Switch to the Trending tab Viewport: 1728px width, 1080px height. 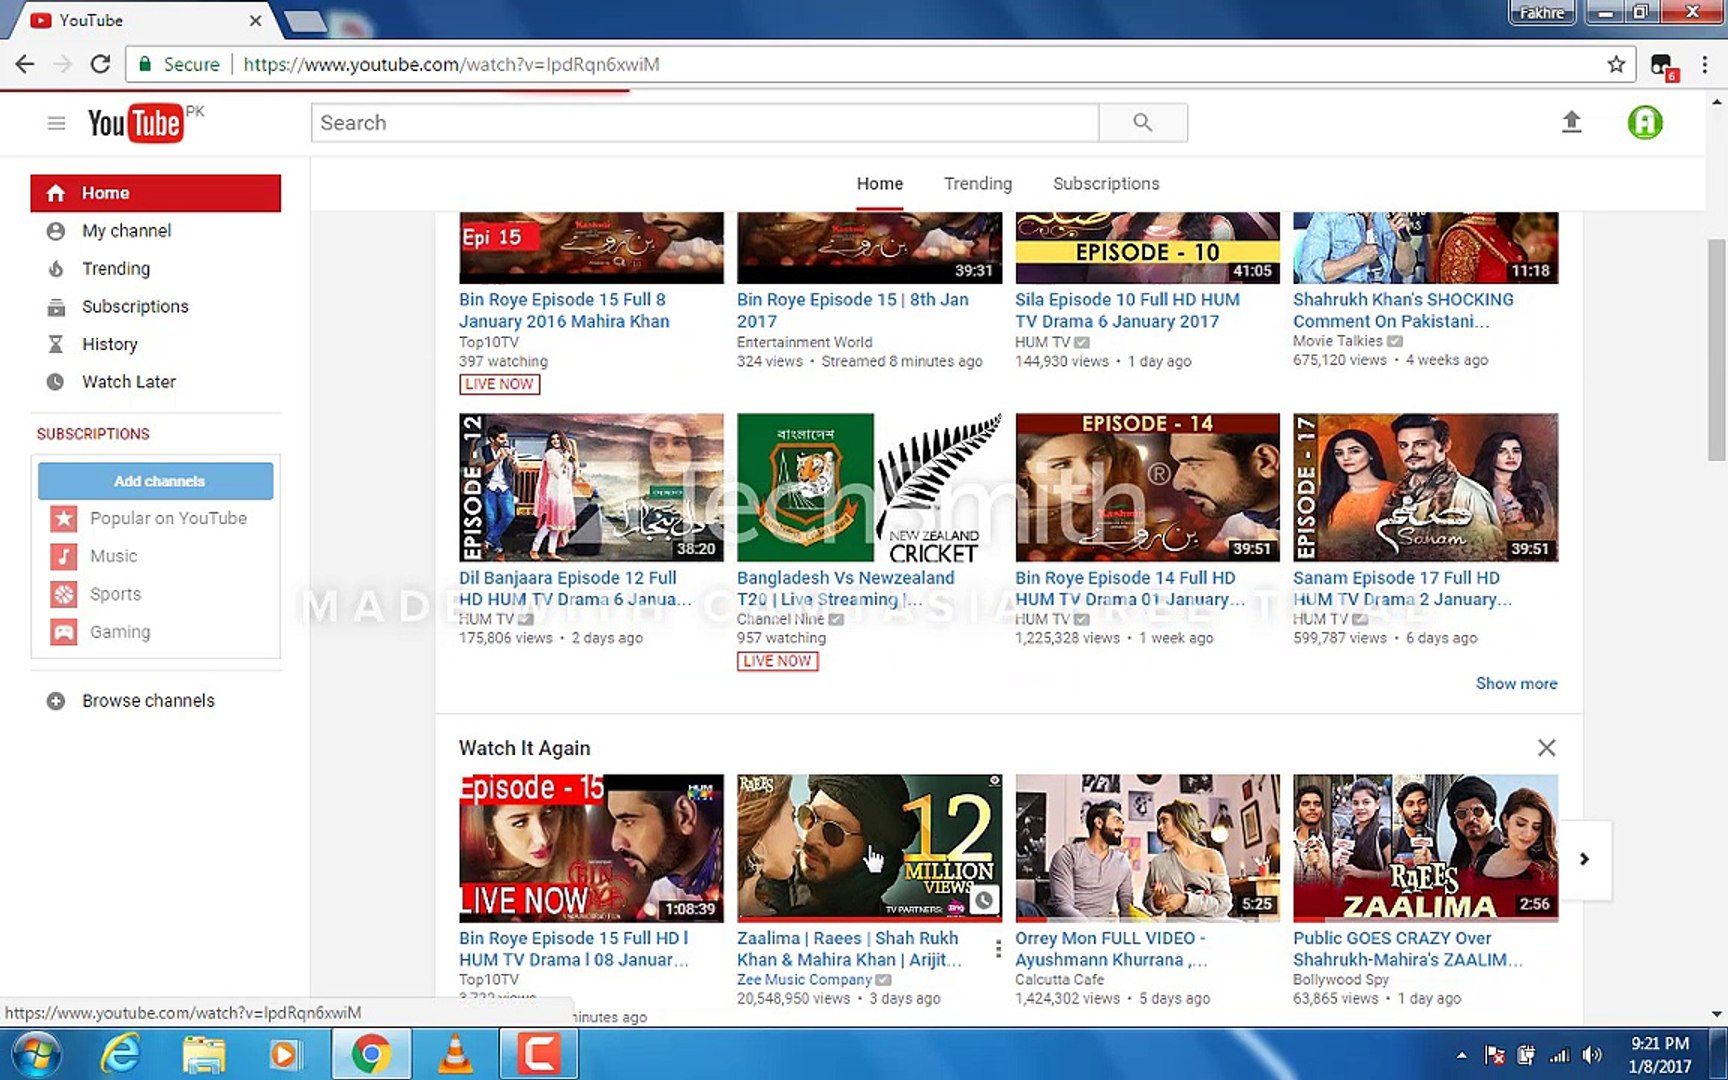[x=977, y=183]
